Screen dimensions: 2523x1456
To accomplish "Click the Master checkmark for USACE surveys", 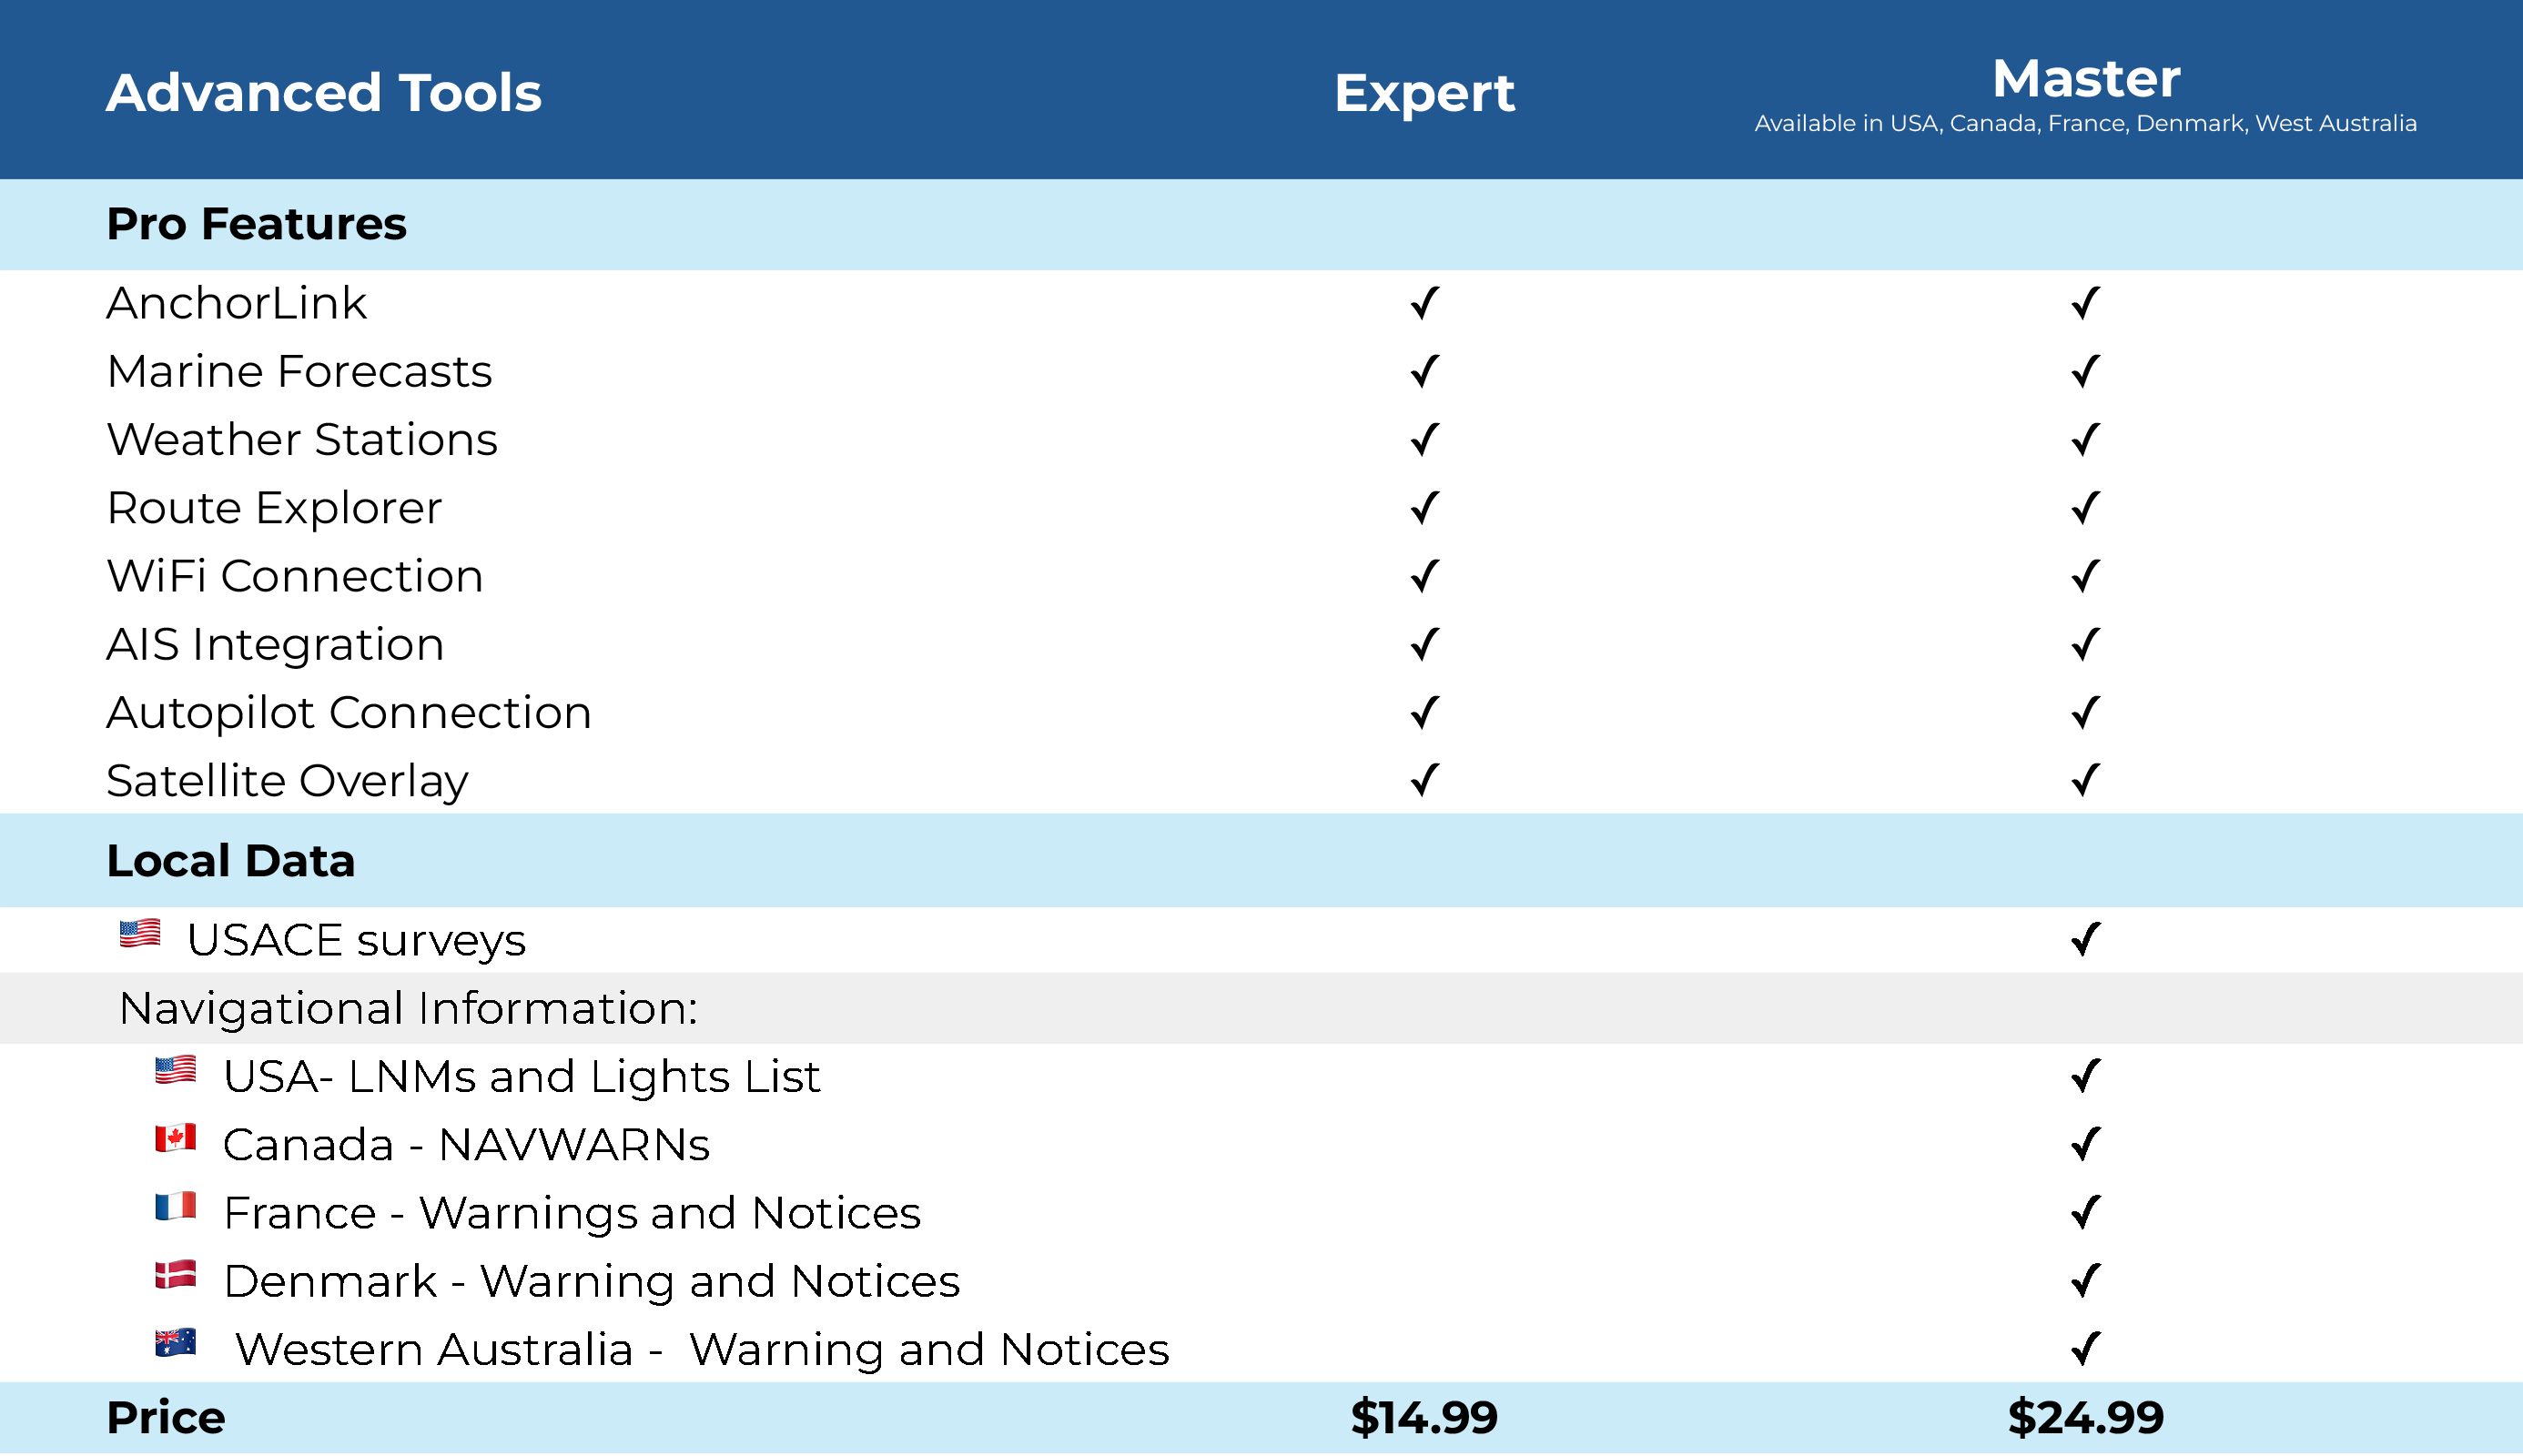I will [2085, 939].
